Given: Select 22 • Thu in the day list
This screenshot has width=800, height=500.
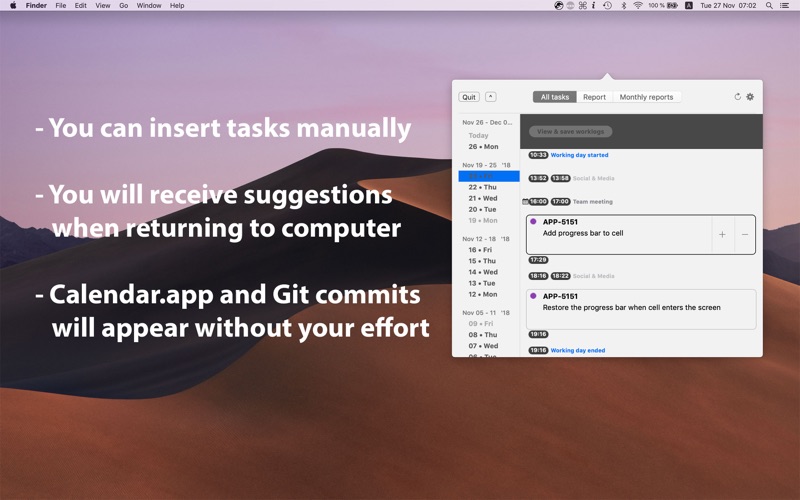Looking at the screenshot, I should pyautogui.click(x=483, y=187).
